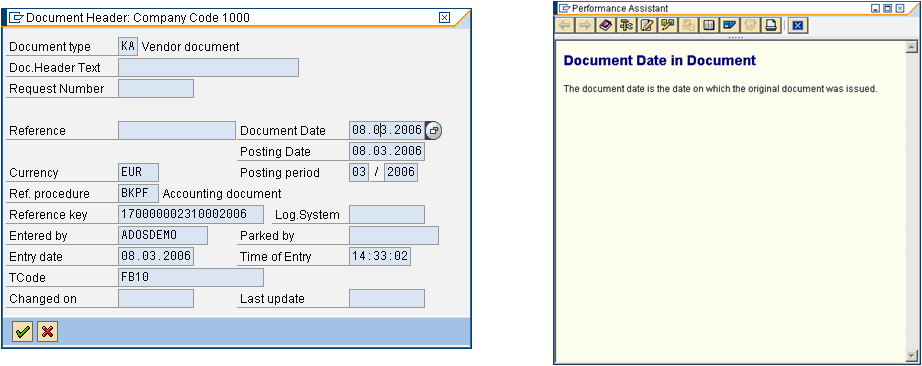Click the Technical Information hammer icon

coord(626,25)
